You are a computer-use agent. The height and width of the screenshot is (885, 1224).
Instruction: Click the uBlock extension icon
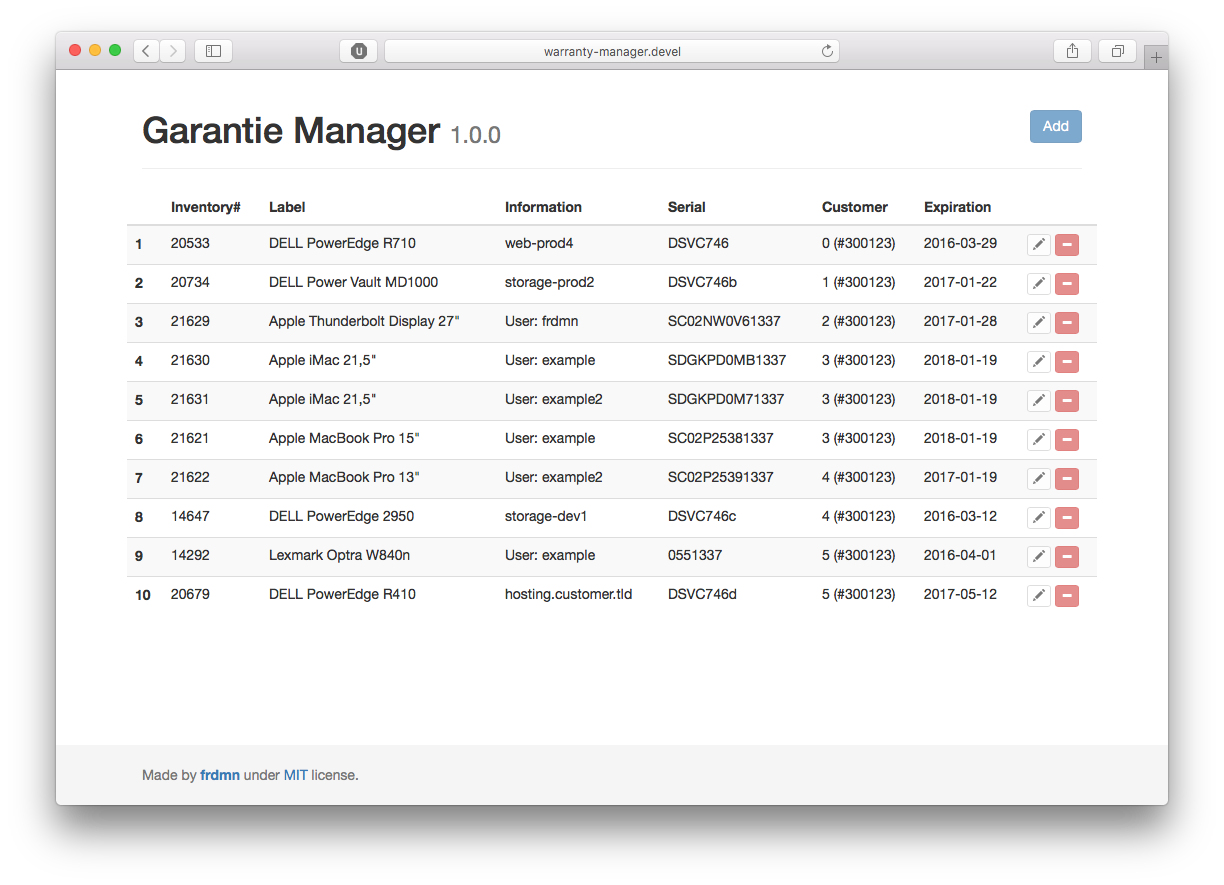(x=358, y=50)
